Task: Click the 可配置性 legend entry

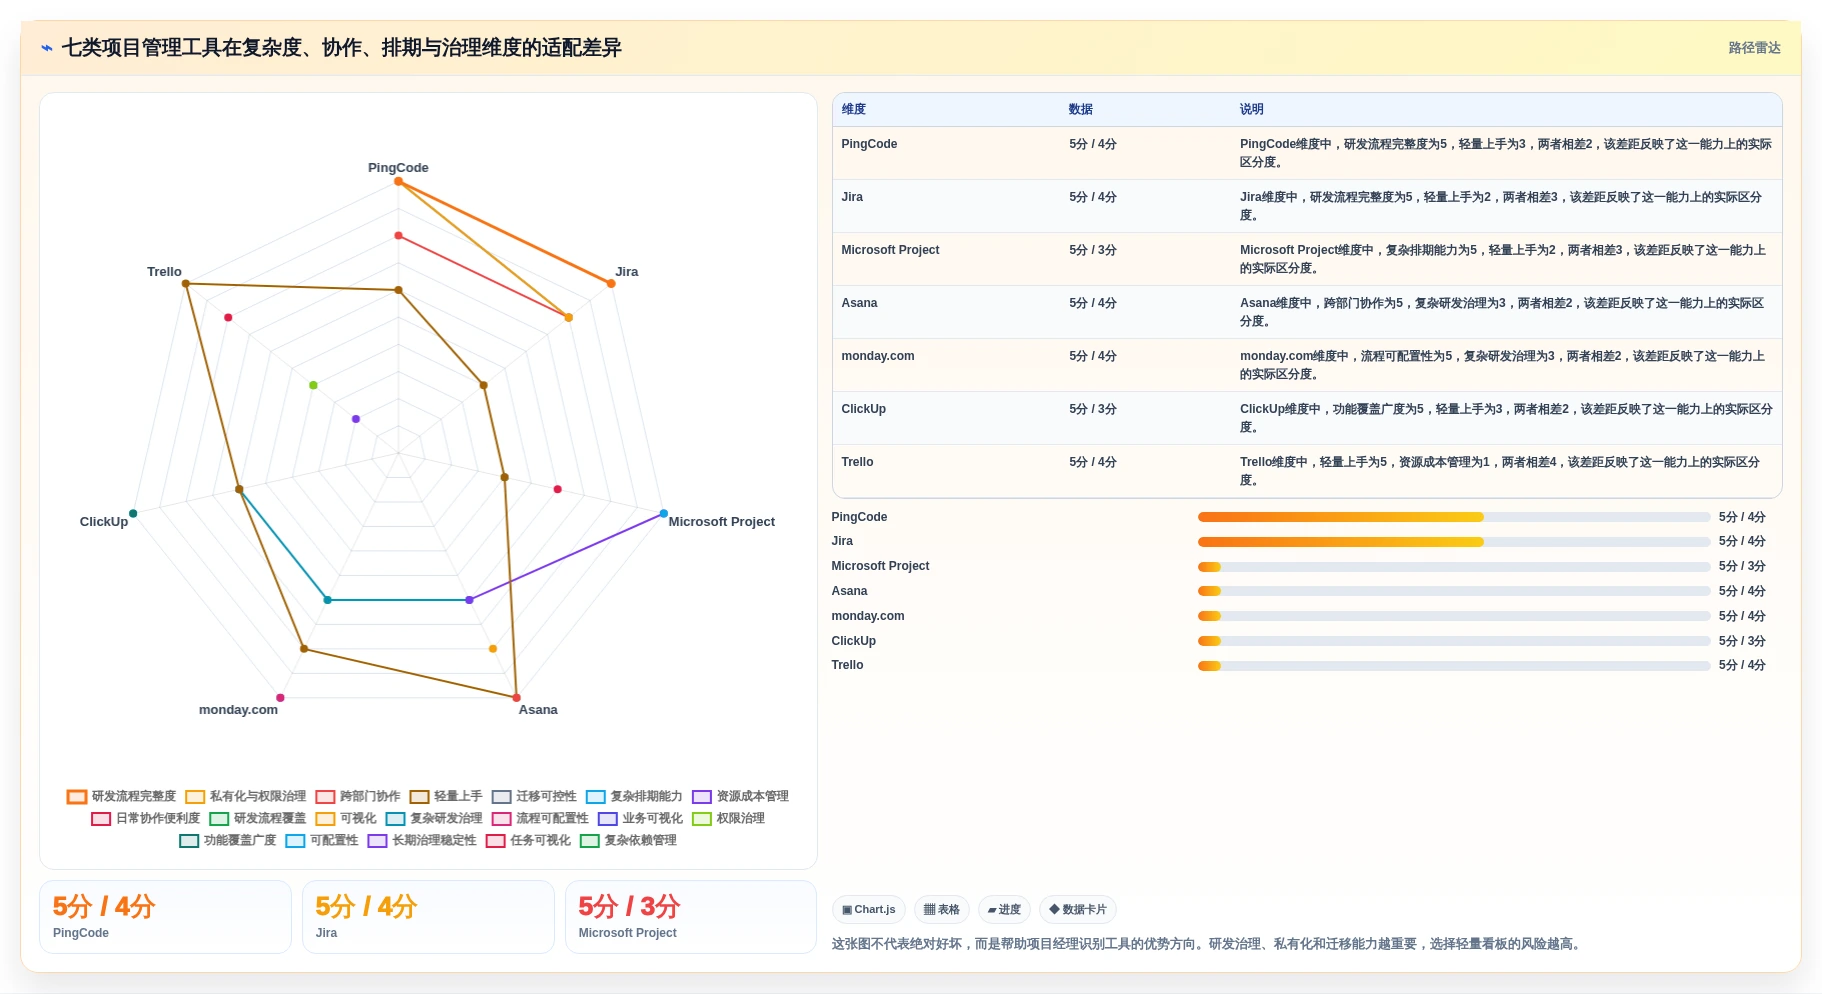Action: 322,841
